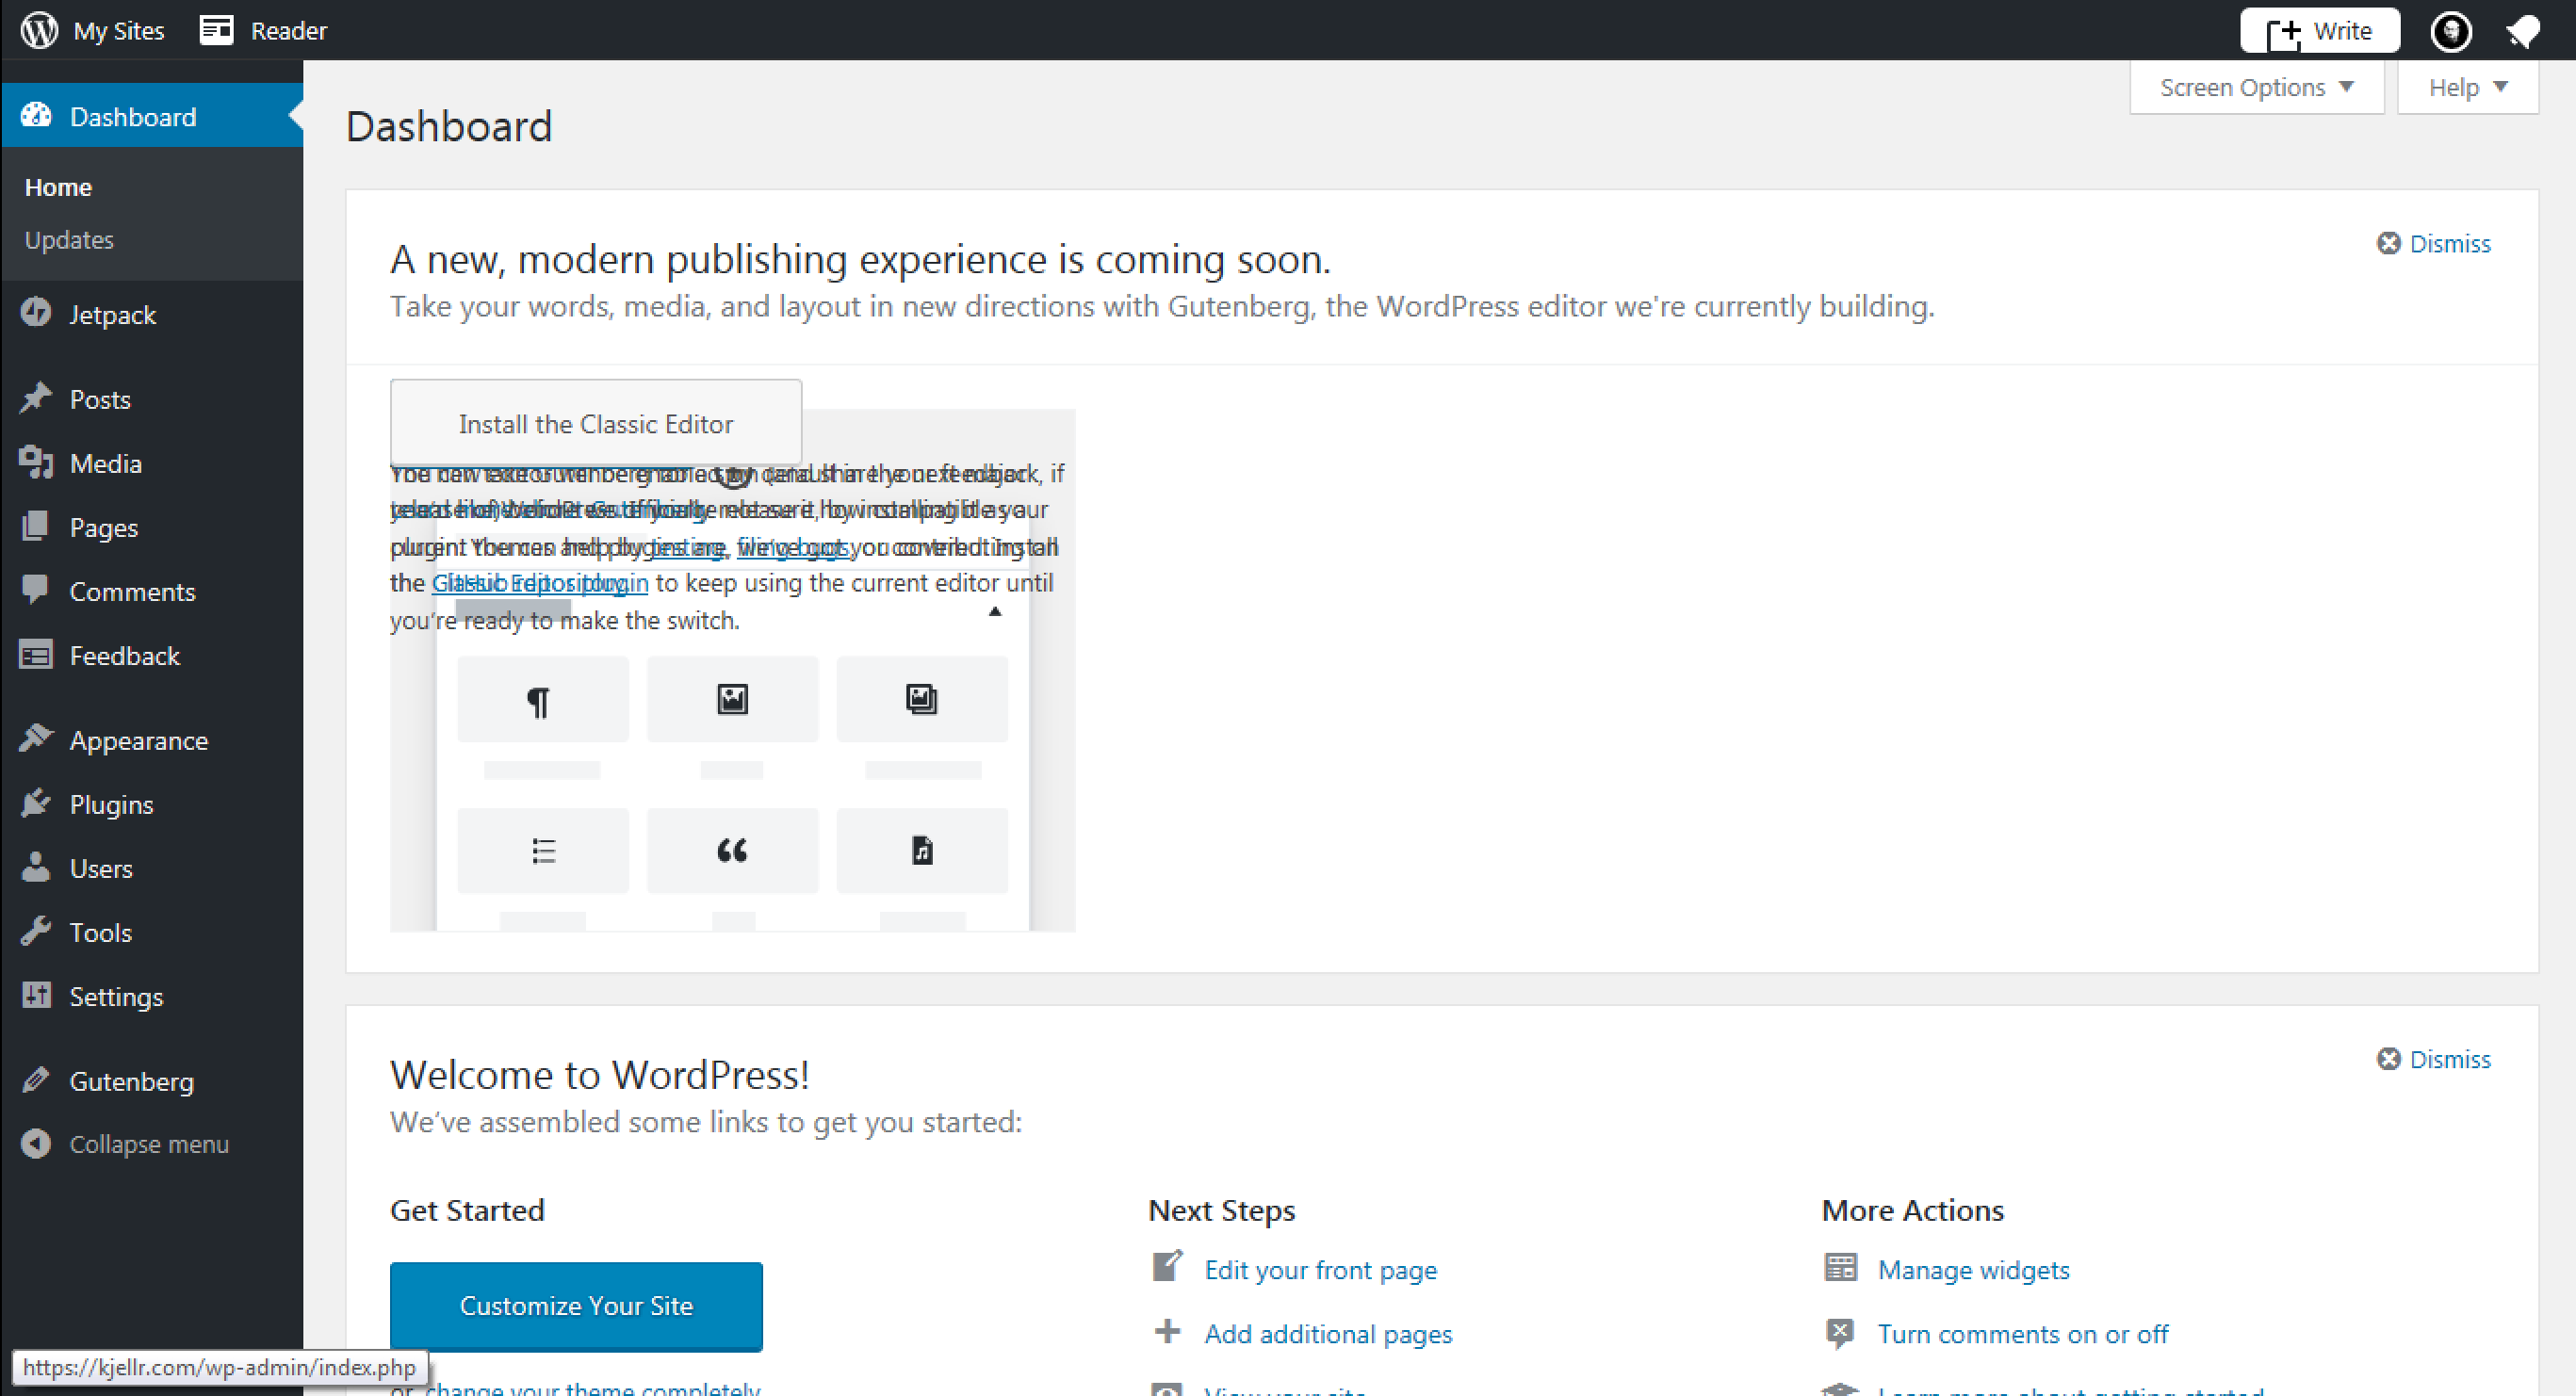The image size is (2576, 1396).
Task: Click the audio block icon in preview
Action: (922, 850)
